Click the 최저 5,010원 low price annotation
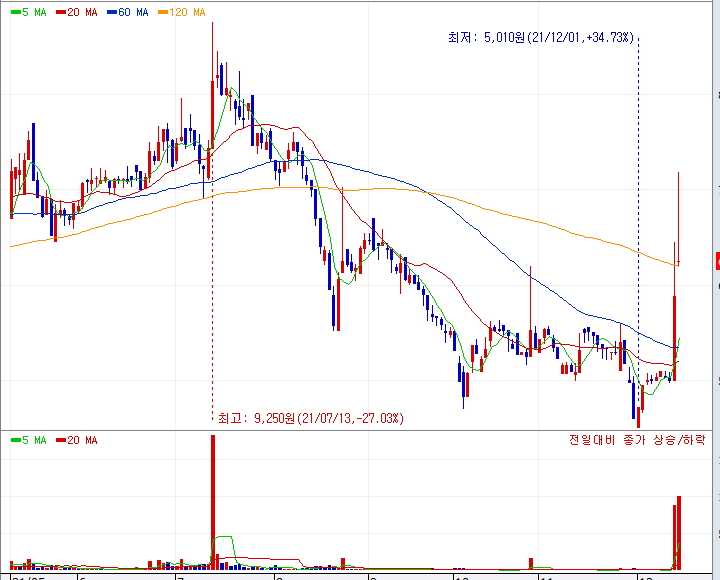Viewport: 720px width, 580px height. pos(541,38)
